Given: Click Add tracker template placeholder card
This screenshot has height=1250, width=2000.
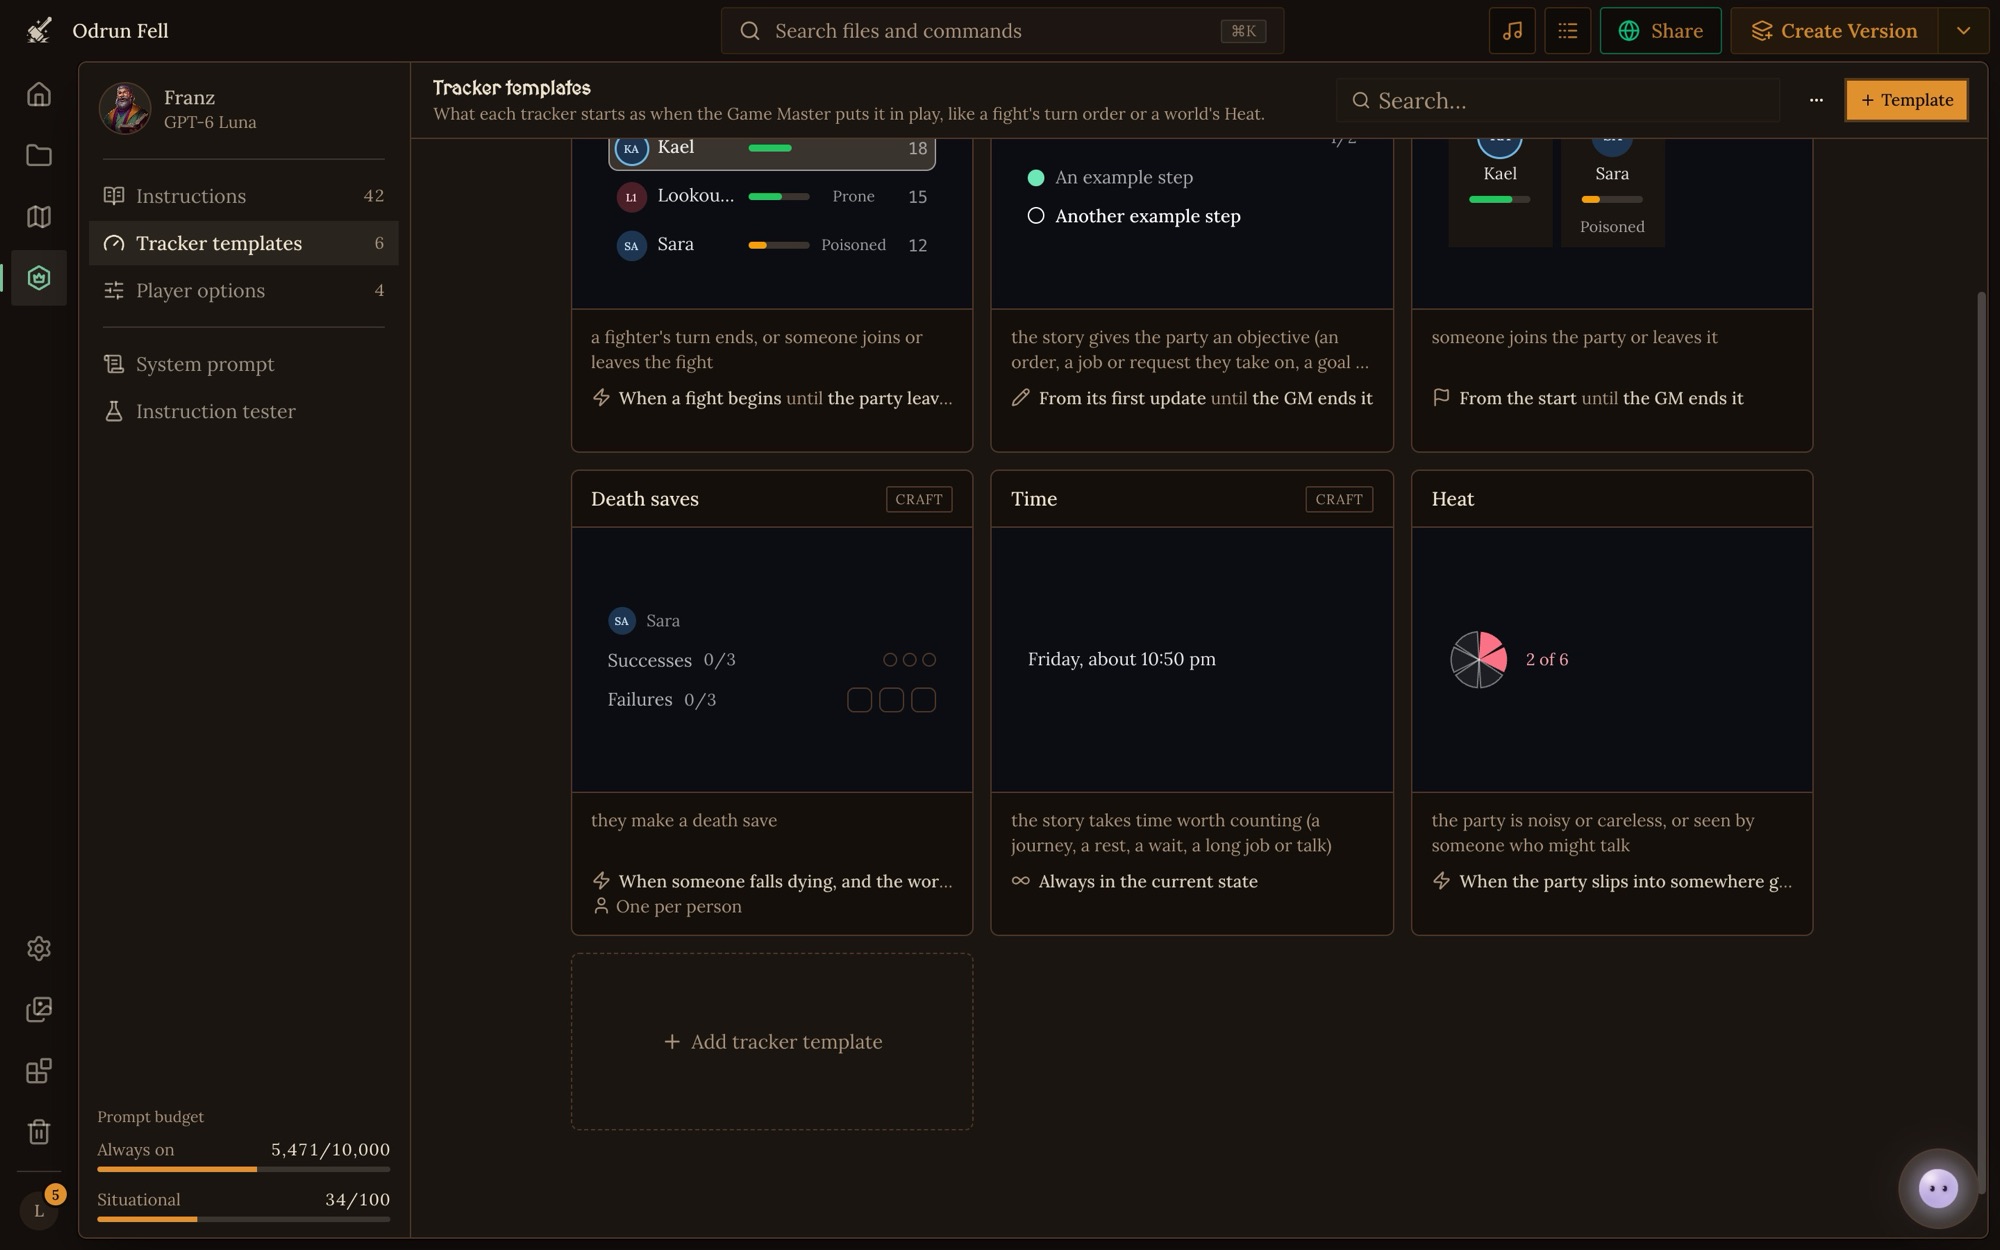Looking at the screenshot, I should point(772,1041).
